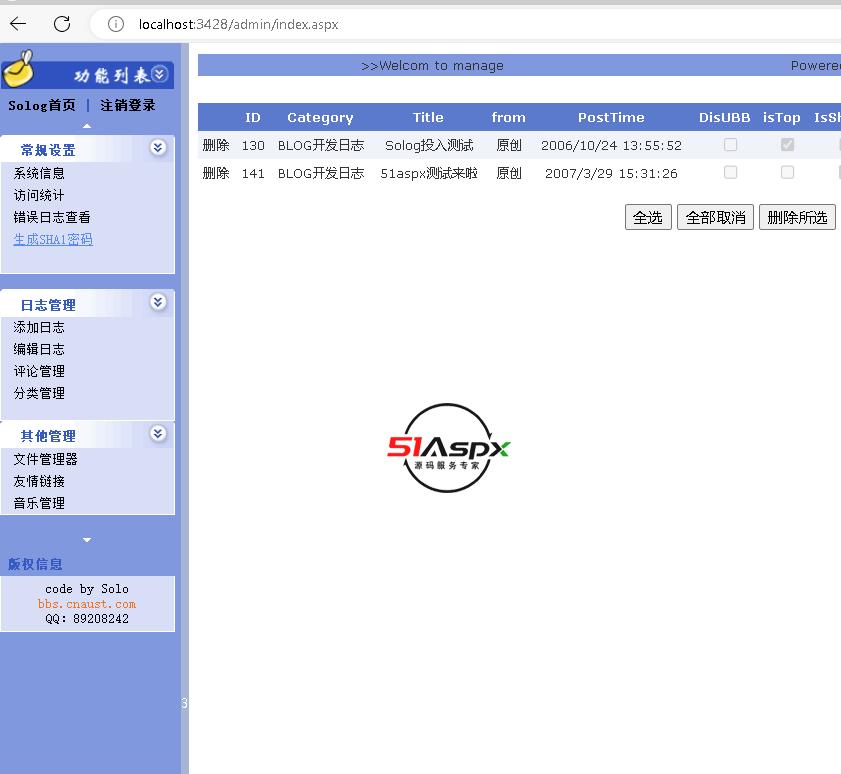Reload the page with the refresh icon

coord(62,24)
